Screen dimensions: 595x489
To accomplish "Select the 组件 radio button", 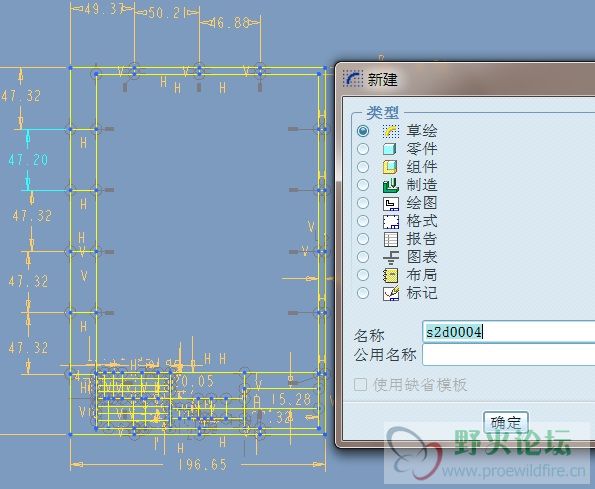I will click(x=363, y=167).
